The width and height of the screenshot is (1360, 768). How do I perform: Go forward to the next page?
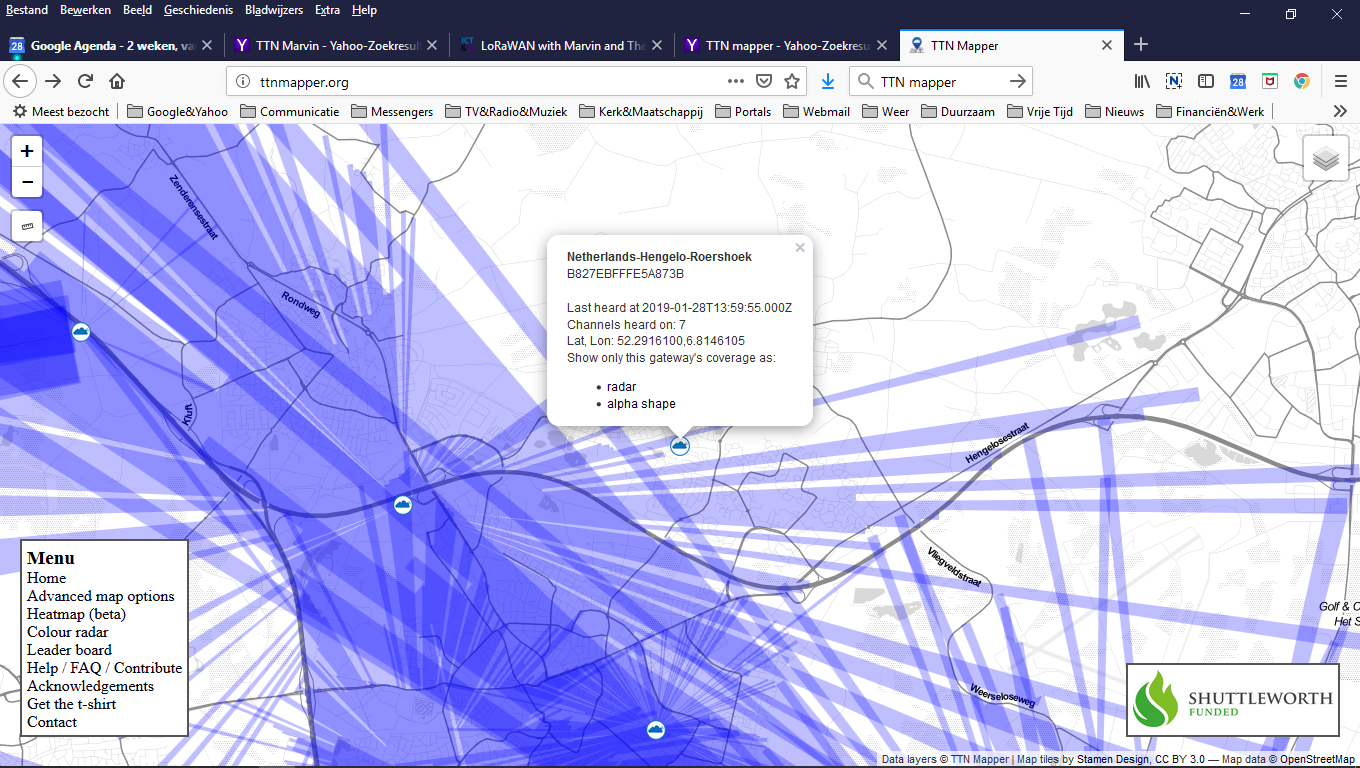coord(54,81)
